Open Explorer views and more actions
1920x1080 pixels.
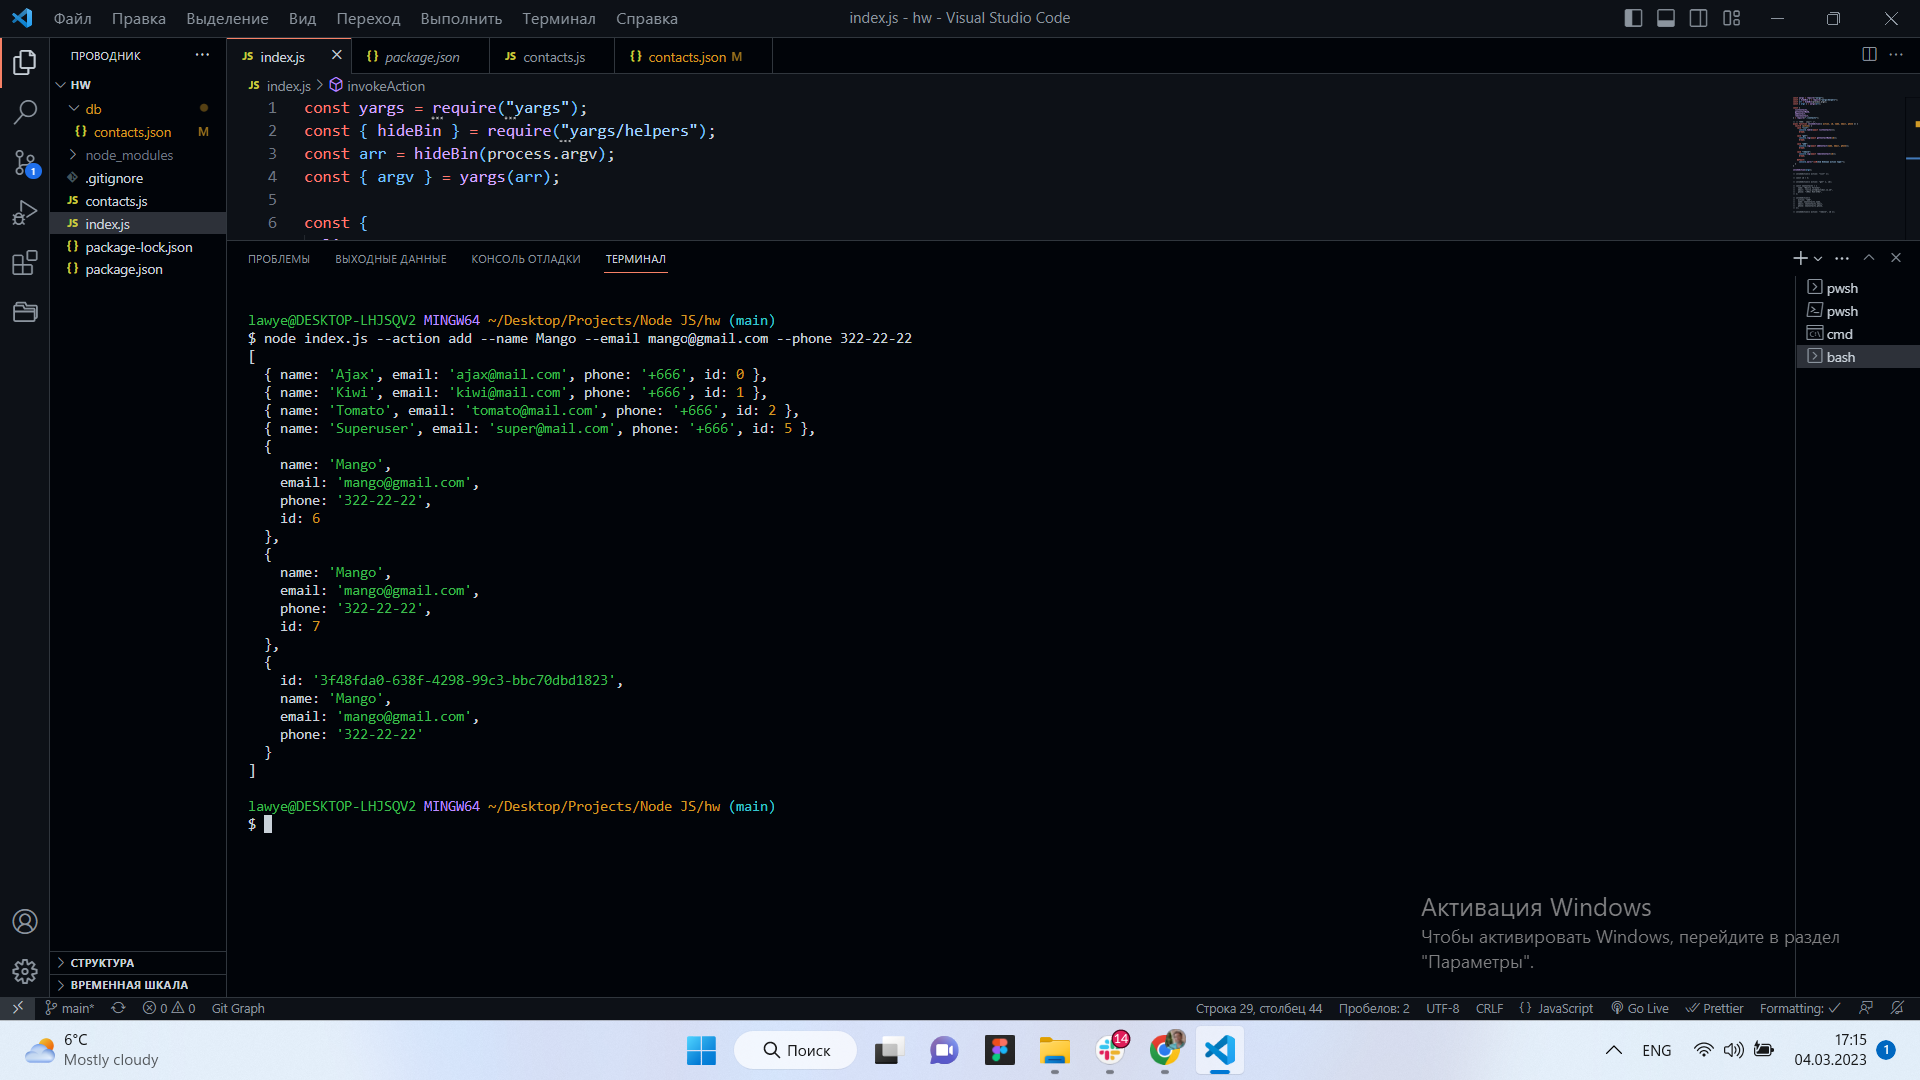point(202,55)
